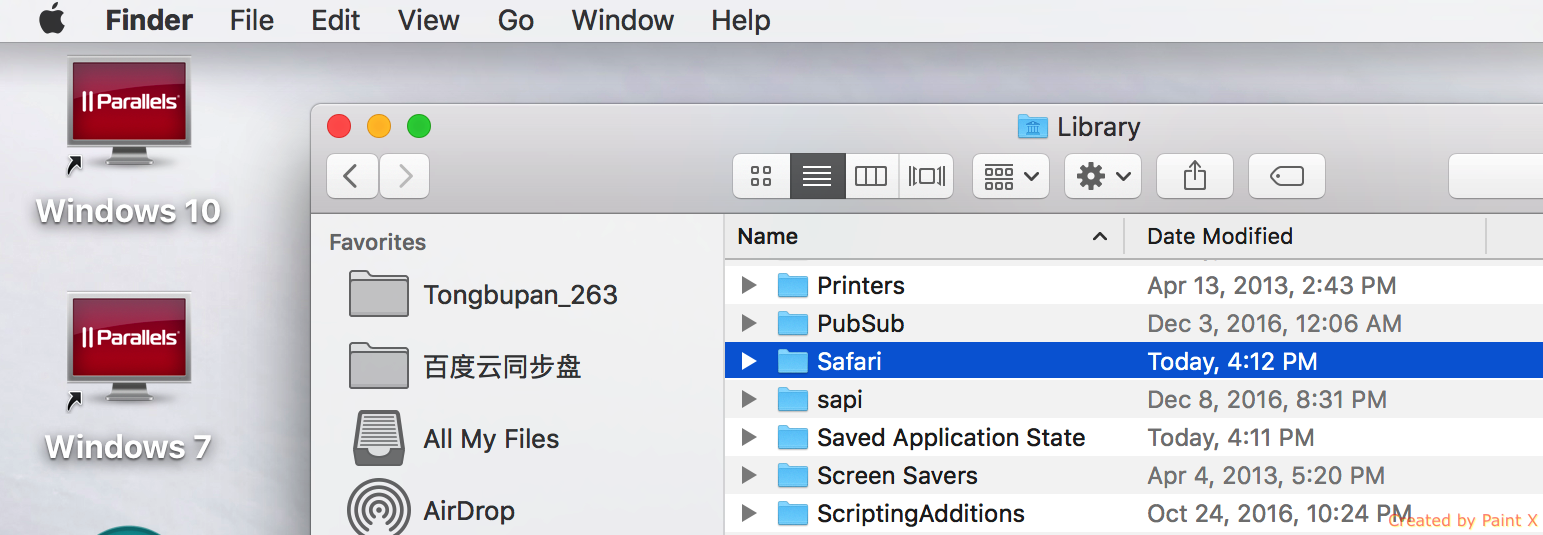This screenshot has width=1543, height=535.
Task: Expand the sapi folder
Action: pyautogui.click(x=748, y=400)
